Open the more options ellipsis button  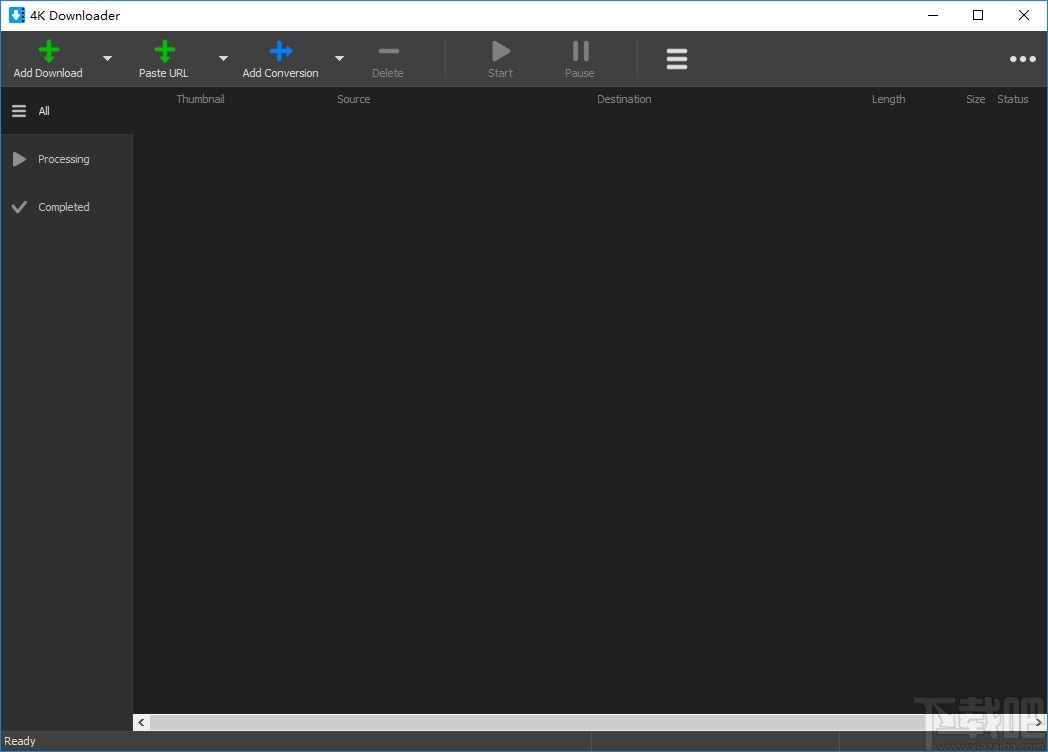coord(1022,58)
